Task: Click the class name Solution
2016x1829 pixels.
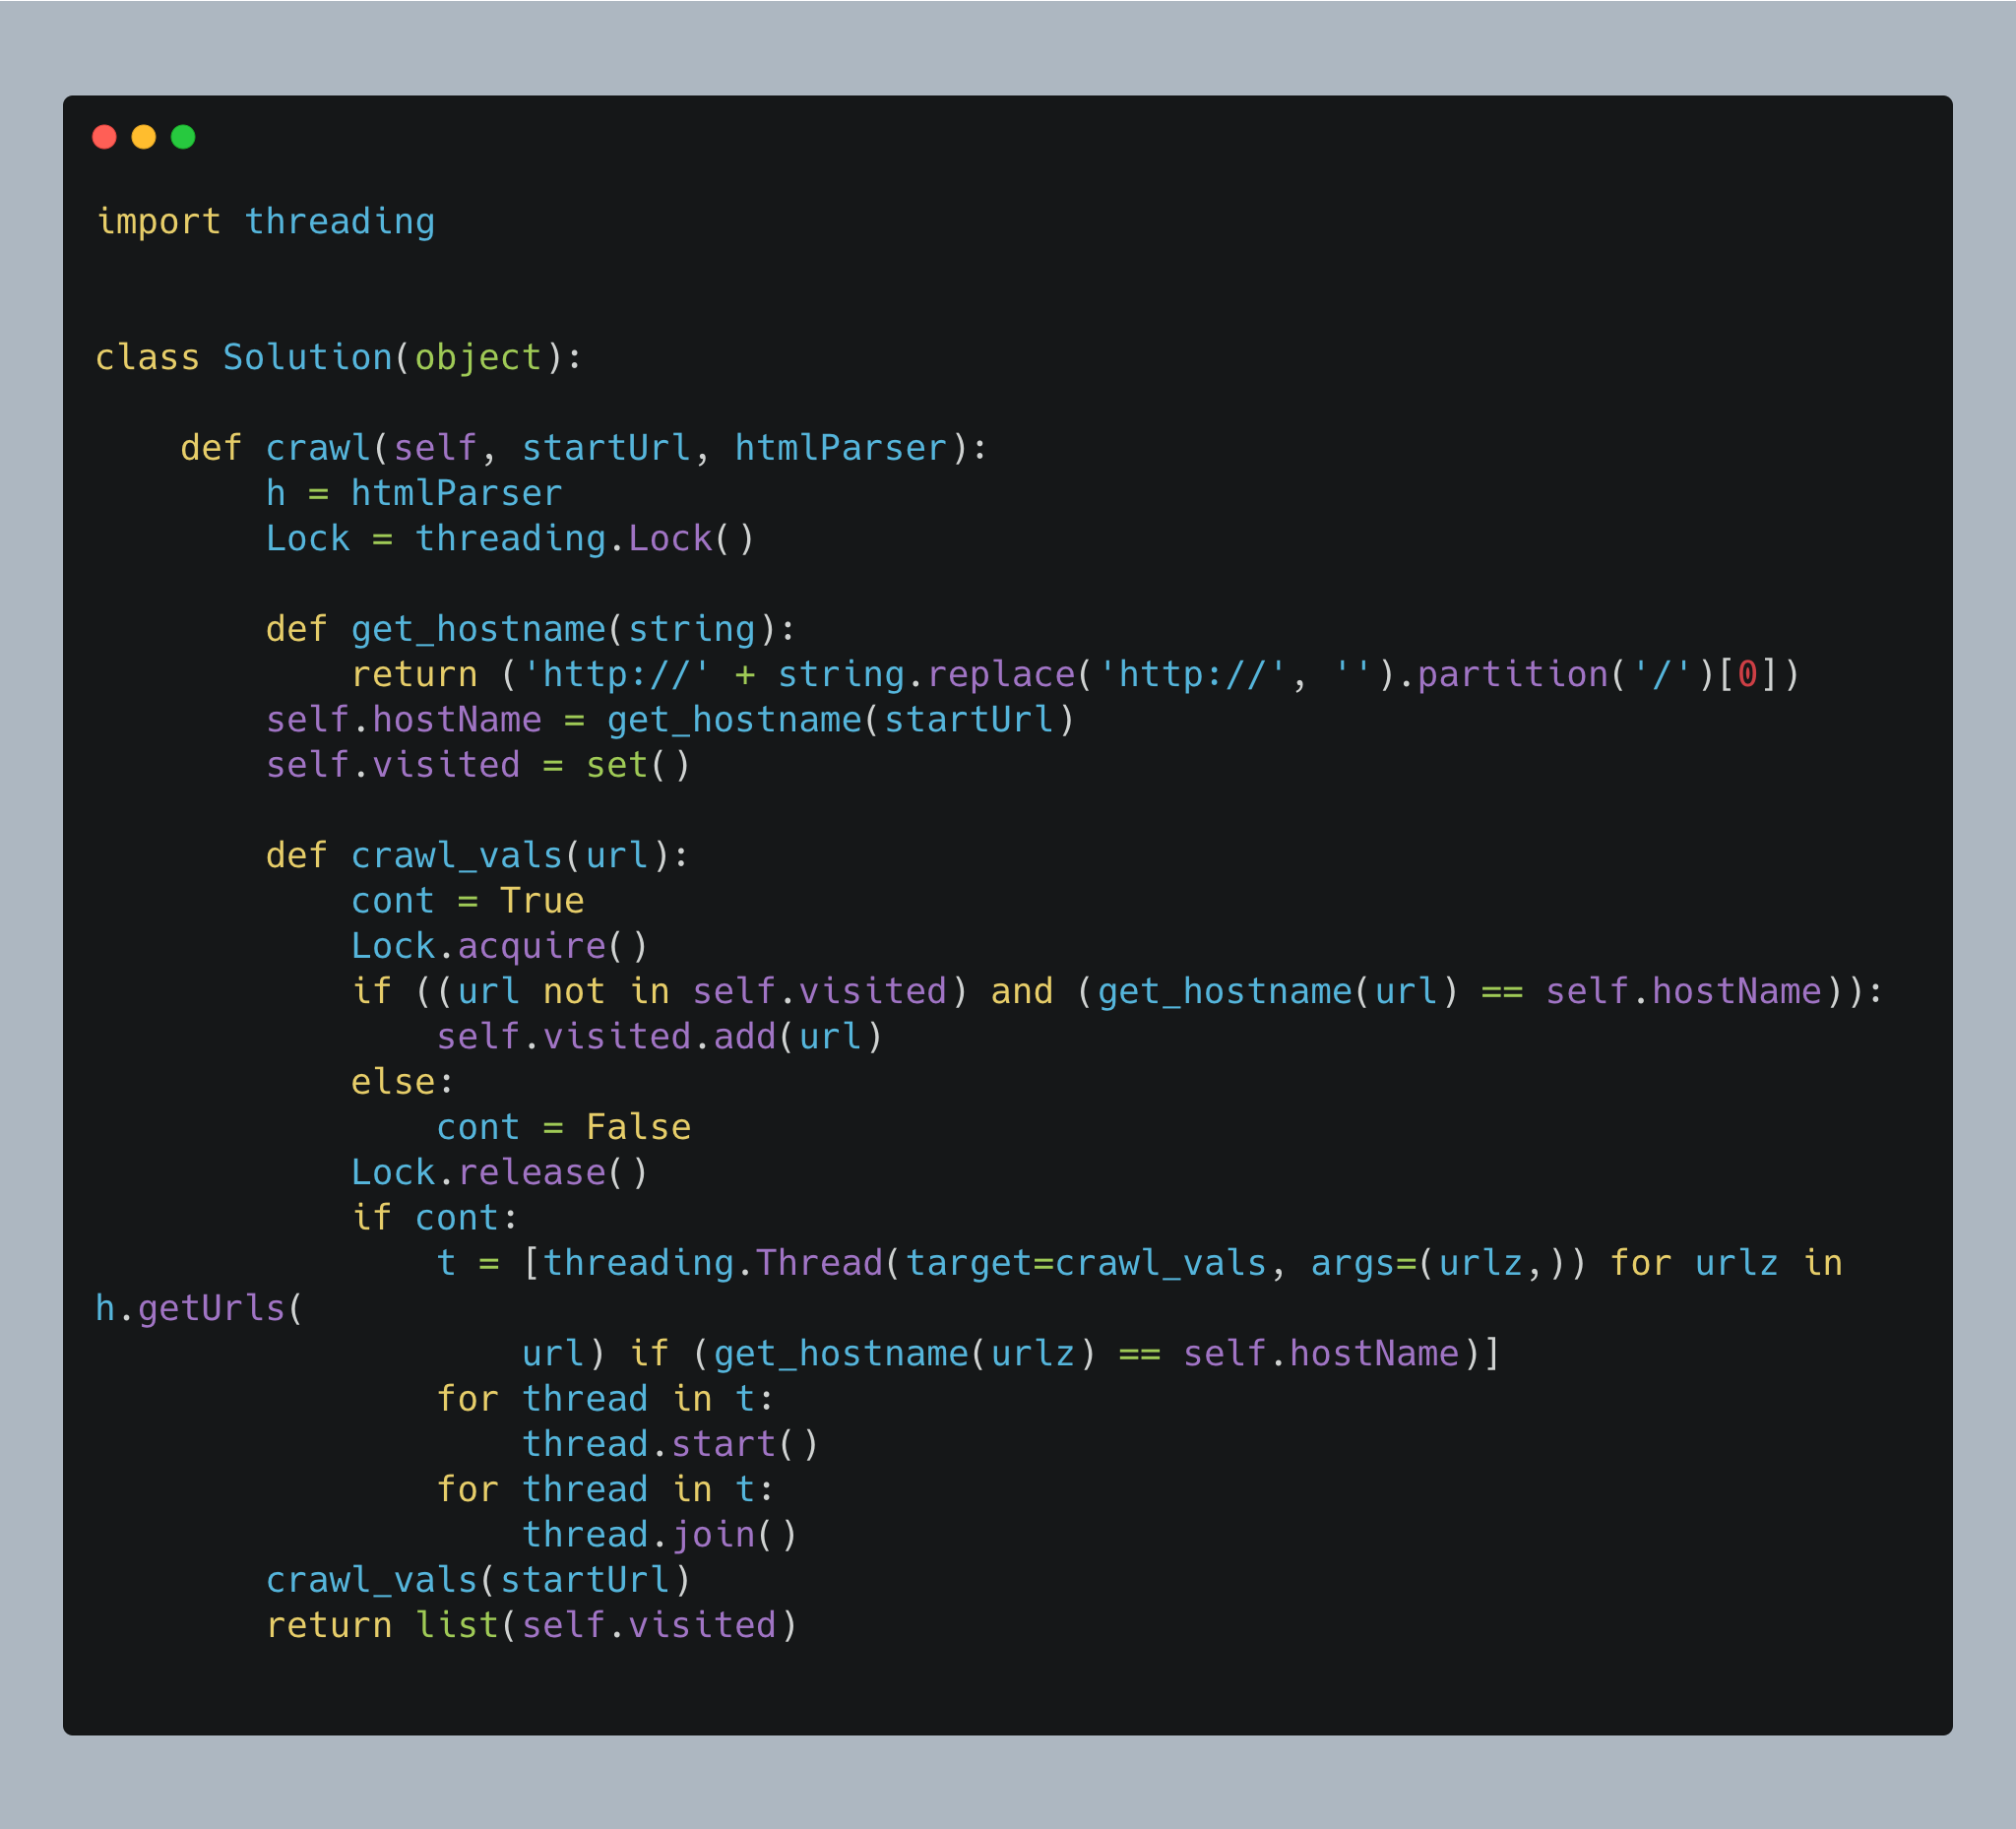Action: 307,357
